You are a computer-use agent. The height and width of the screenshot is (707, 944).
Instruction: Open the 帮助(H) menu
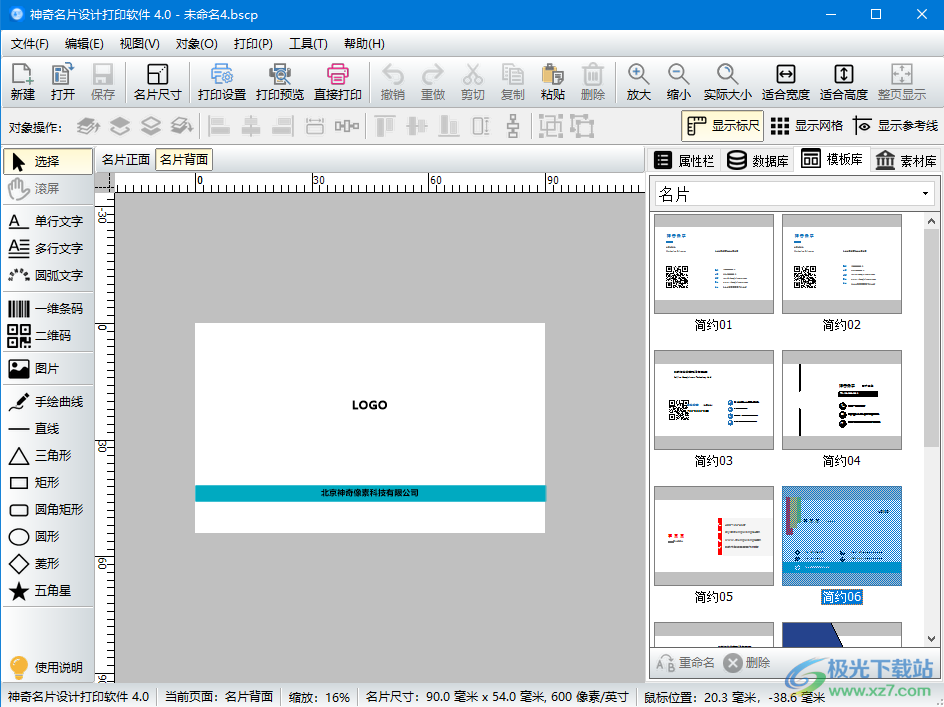364,44
